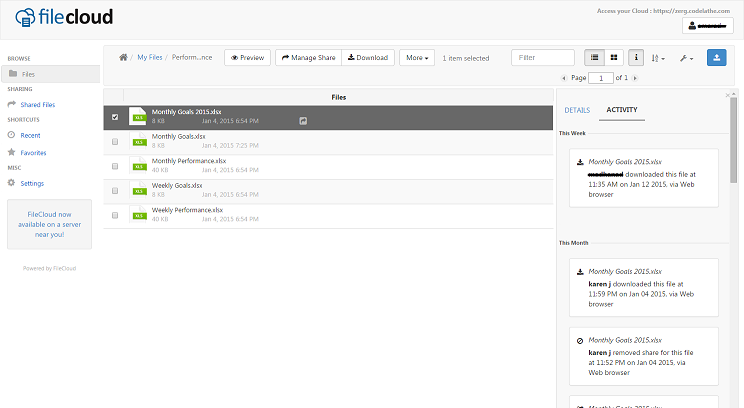Open Files in the Browse sidebar
744x408 pixels.
click(50, 74)
